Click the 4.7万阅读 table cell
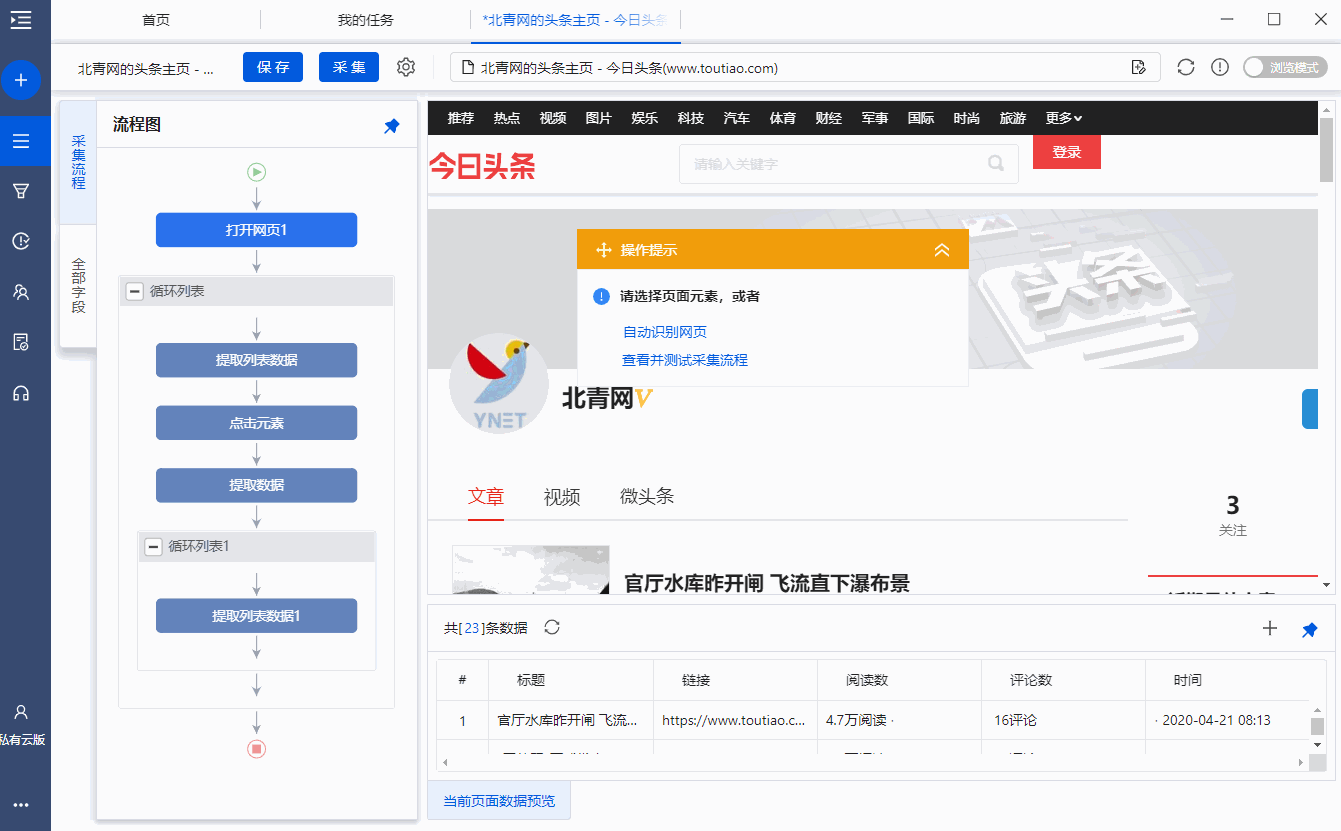This screenshot has width=1341, height=831. (899, 720)
